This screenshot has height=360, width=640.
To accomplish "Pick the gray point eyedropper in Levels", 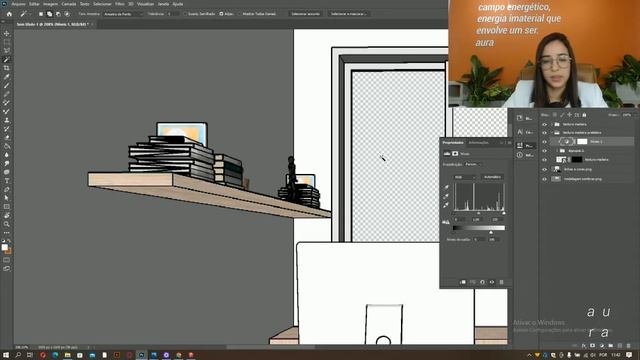I will 447,196.
